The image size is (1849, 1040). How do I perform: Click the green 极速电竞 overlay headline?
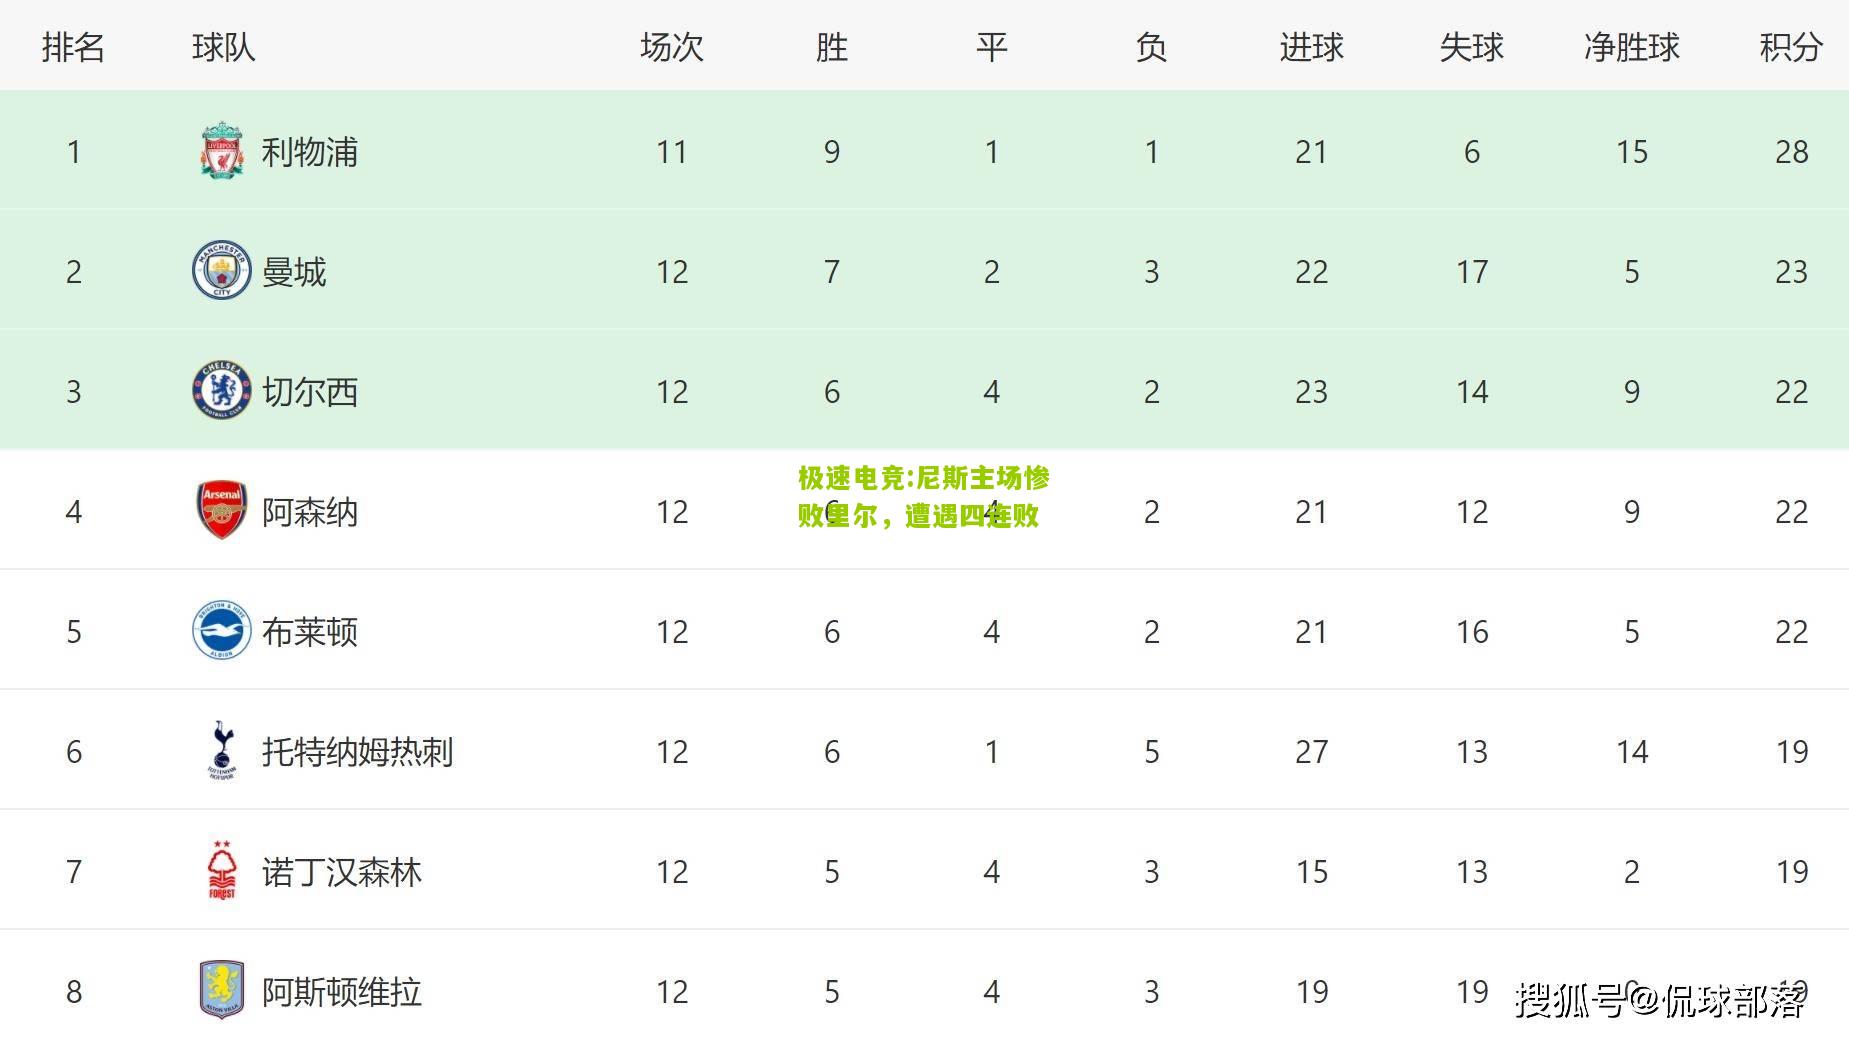923,496
